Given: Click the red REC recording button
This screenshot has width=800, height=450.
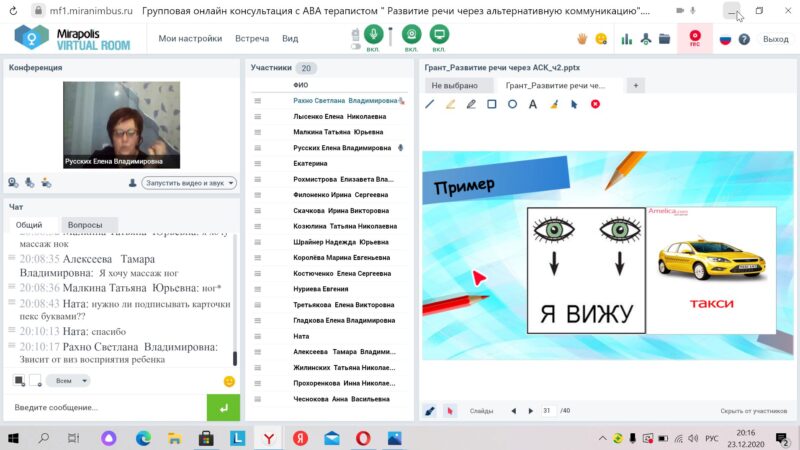Looking at the screenshot, I should 695,38.
